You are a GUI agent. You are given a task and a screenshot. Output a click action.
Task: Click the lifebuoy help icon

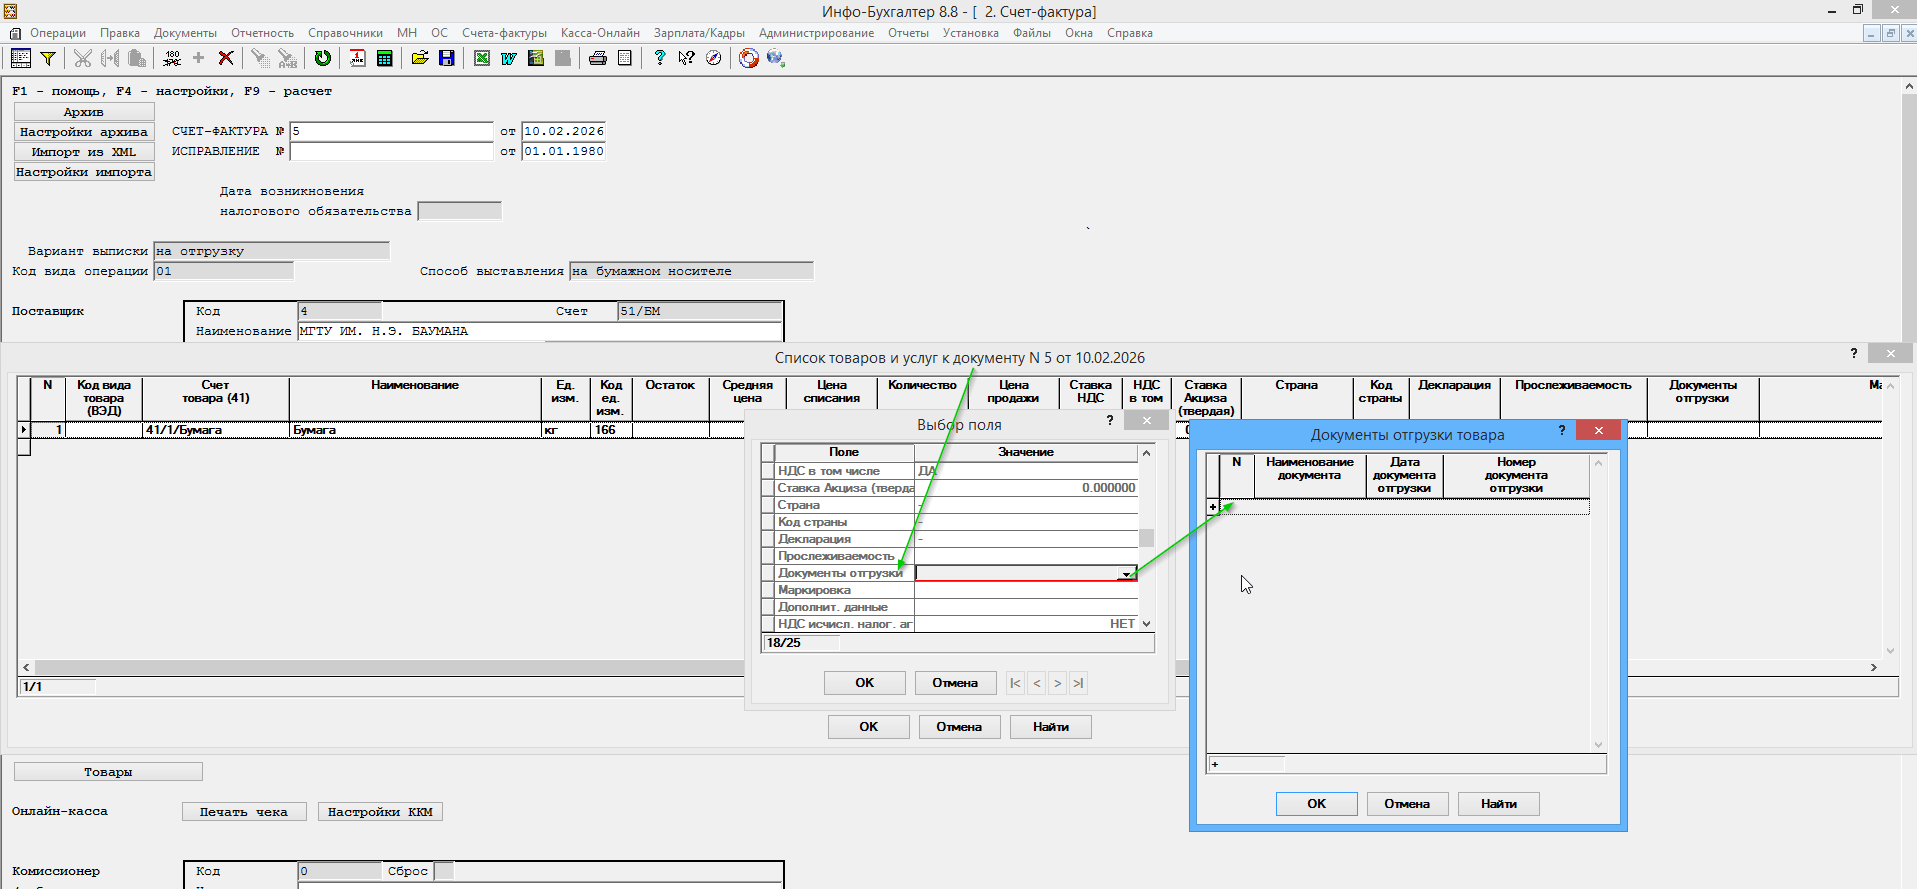[x=748, y=58]
